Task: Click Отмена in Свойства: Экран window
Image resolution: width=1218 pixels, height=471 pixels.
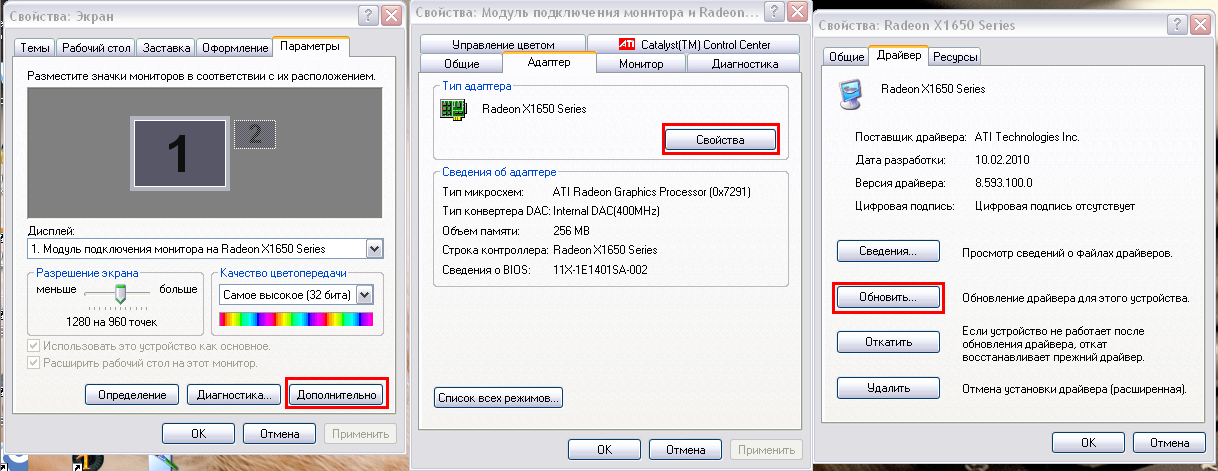Action: pyautogui.click(x=280, y=434)
